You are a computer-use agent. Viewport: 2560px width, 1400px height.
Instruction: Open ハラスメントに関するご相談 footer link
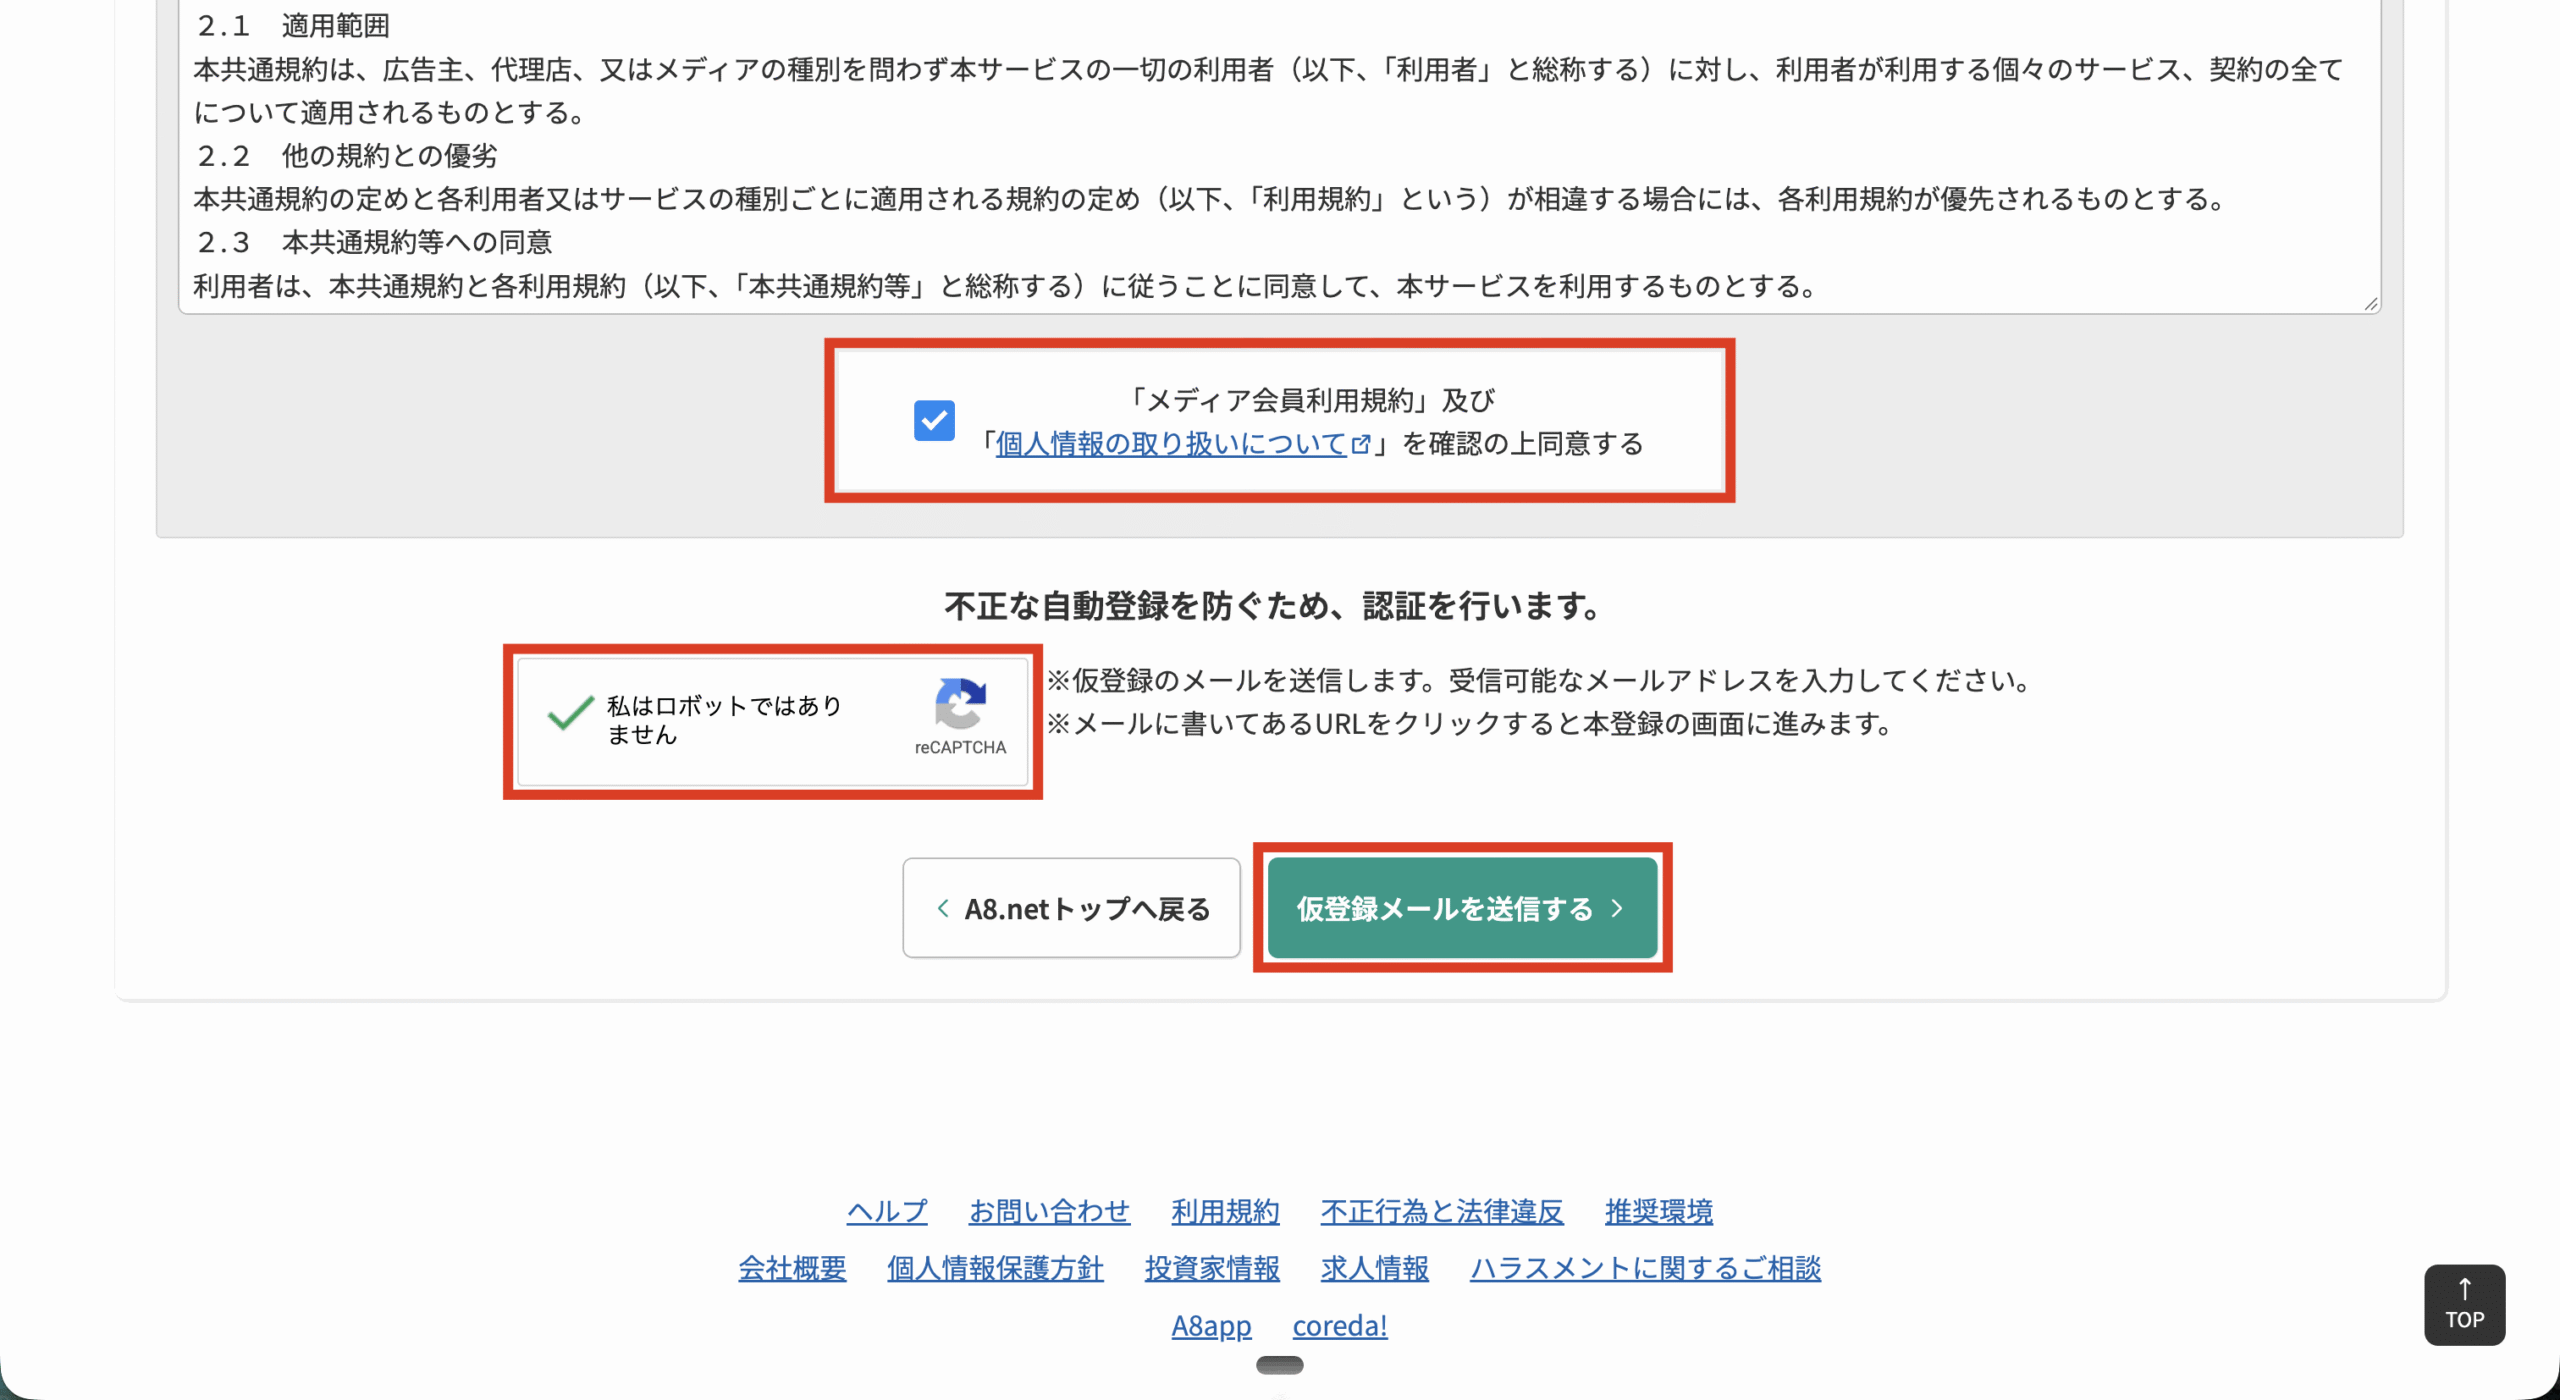pos(1645,1269)
